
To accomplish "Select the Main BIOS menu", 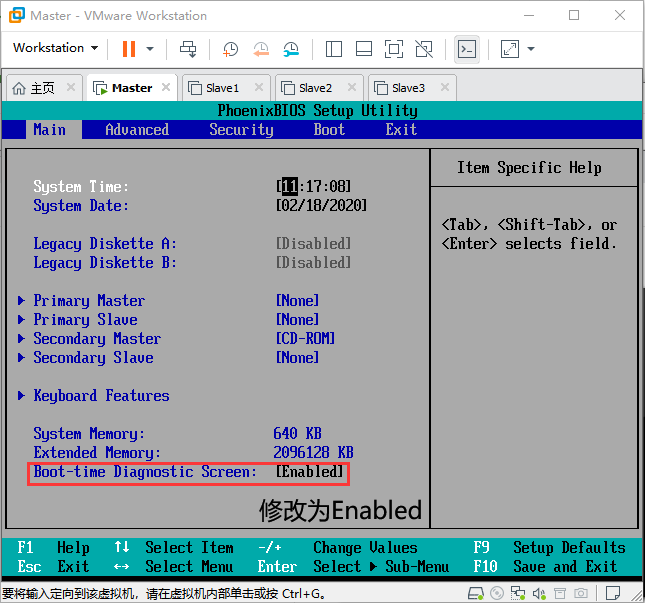I will [x=49, y=130].
